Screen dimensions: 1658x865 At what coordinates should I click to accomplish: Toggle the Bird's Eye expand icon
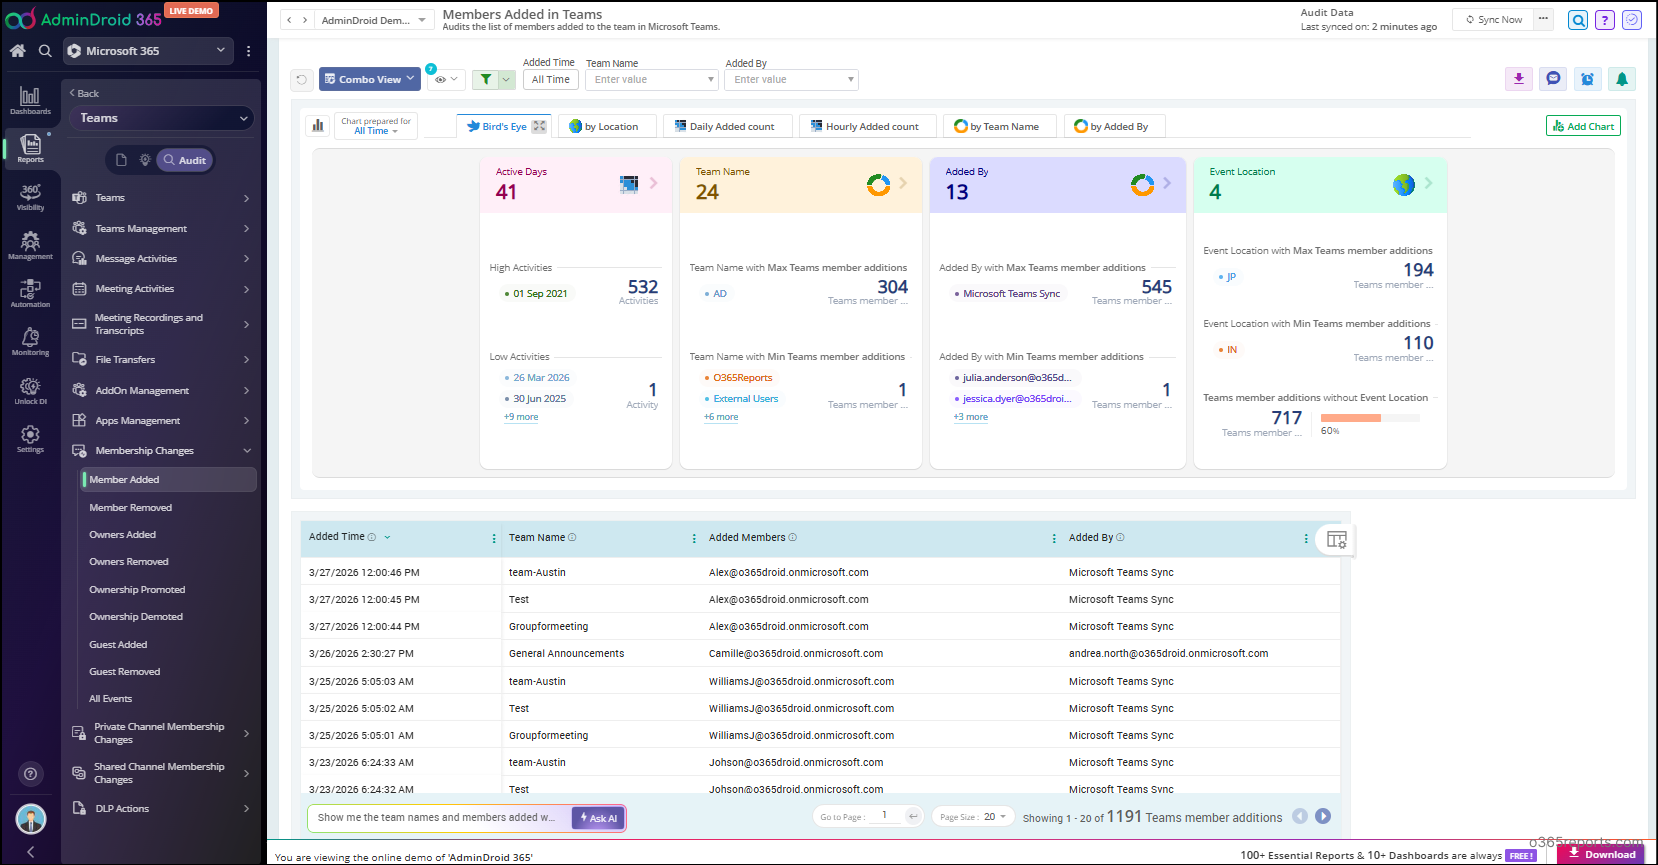[x=539, y=126]
